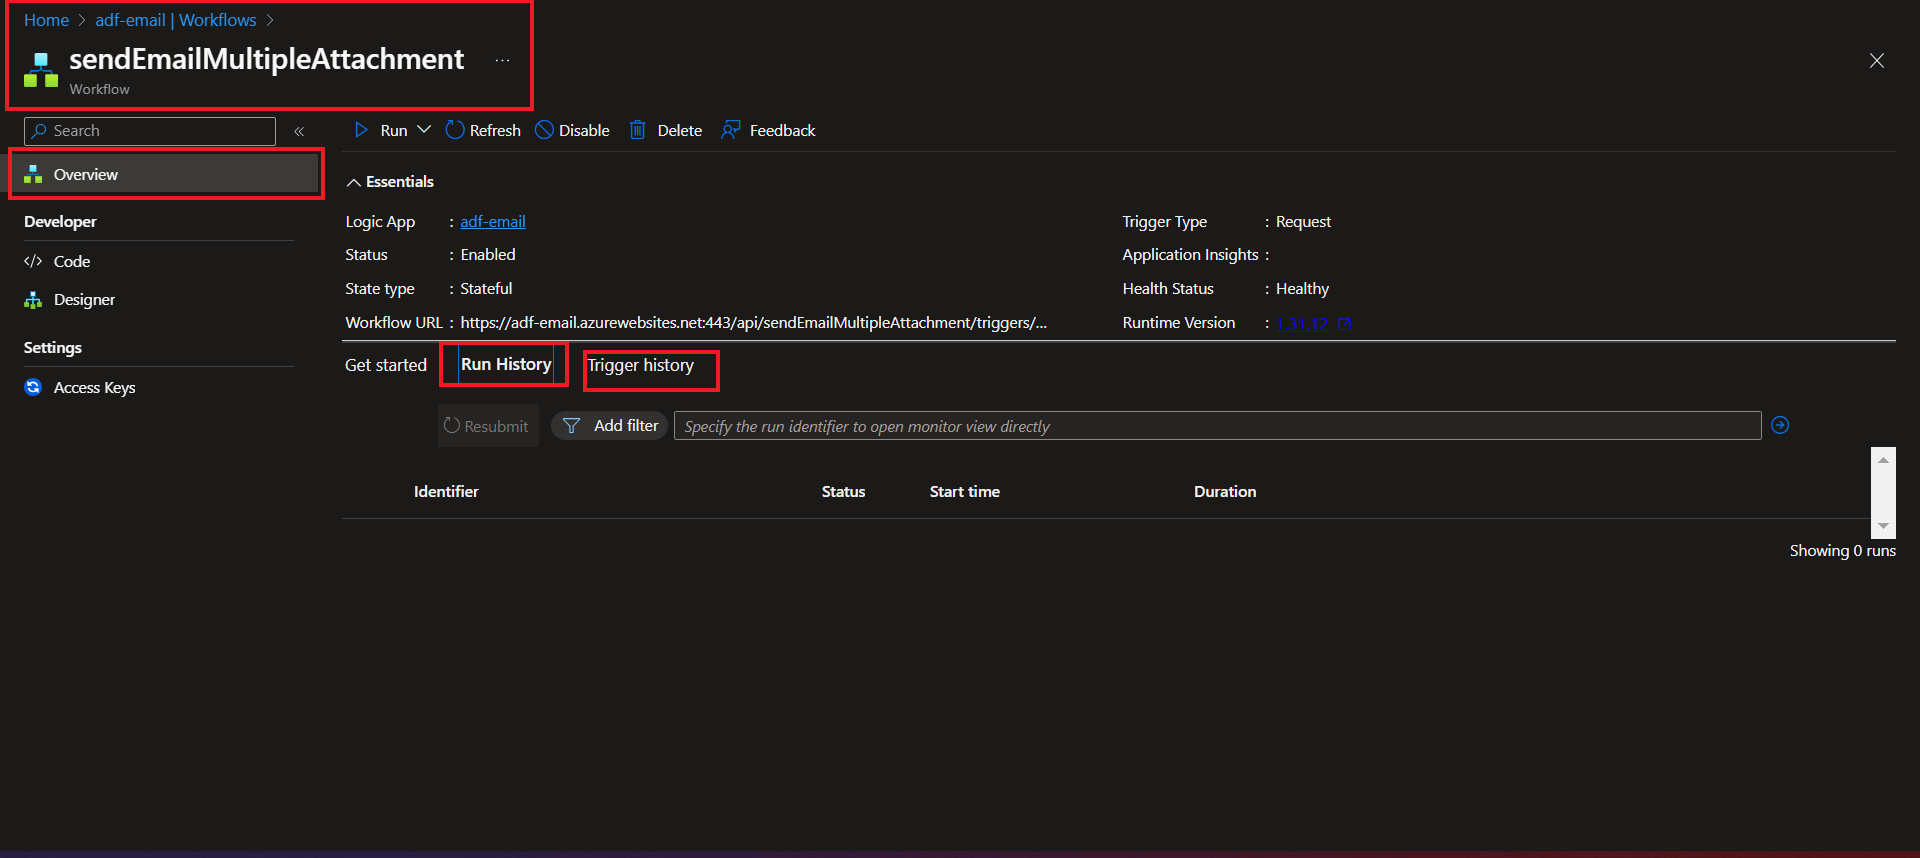Run the workflow with the Run button
The width and height of the screenshot is (1920, 858).
click(381, 130)
